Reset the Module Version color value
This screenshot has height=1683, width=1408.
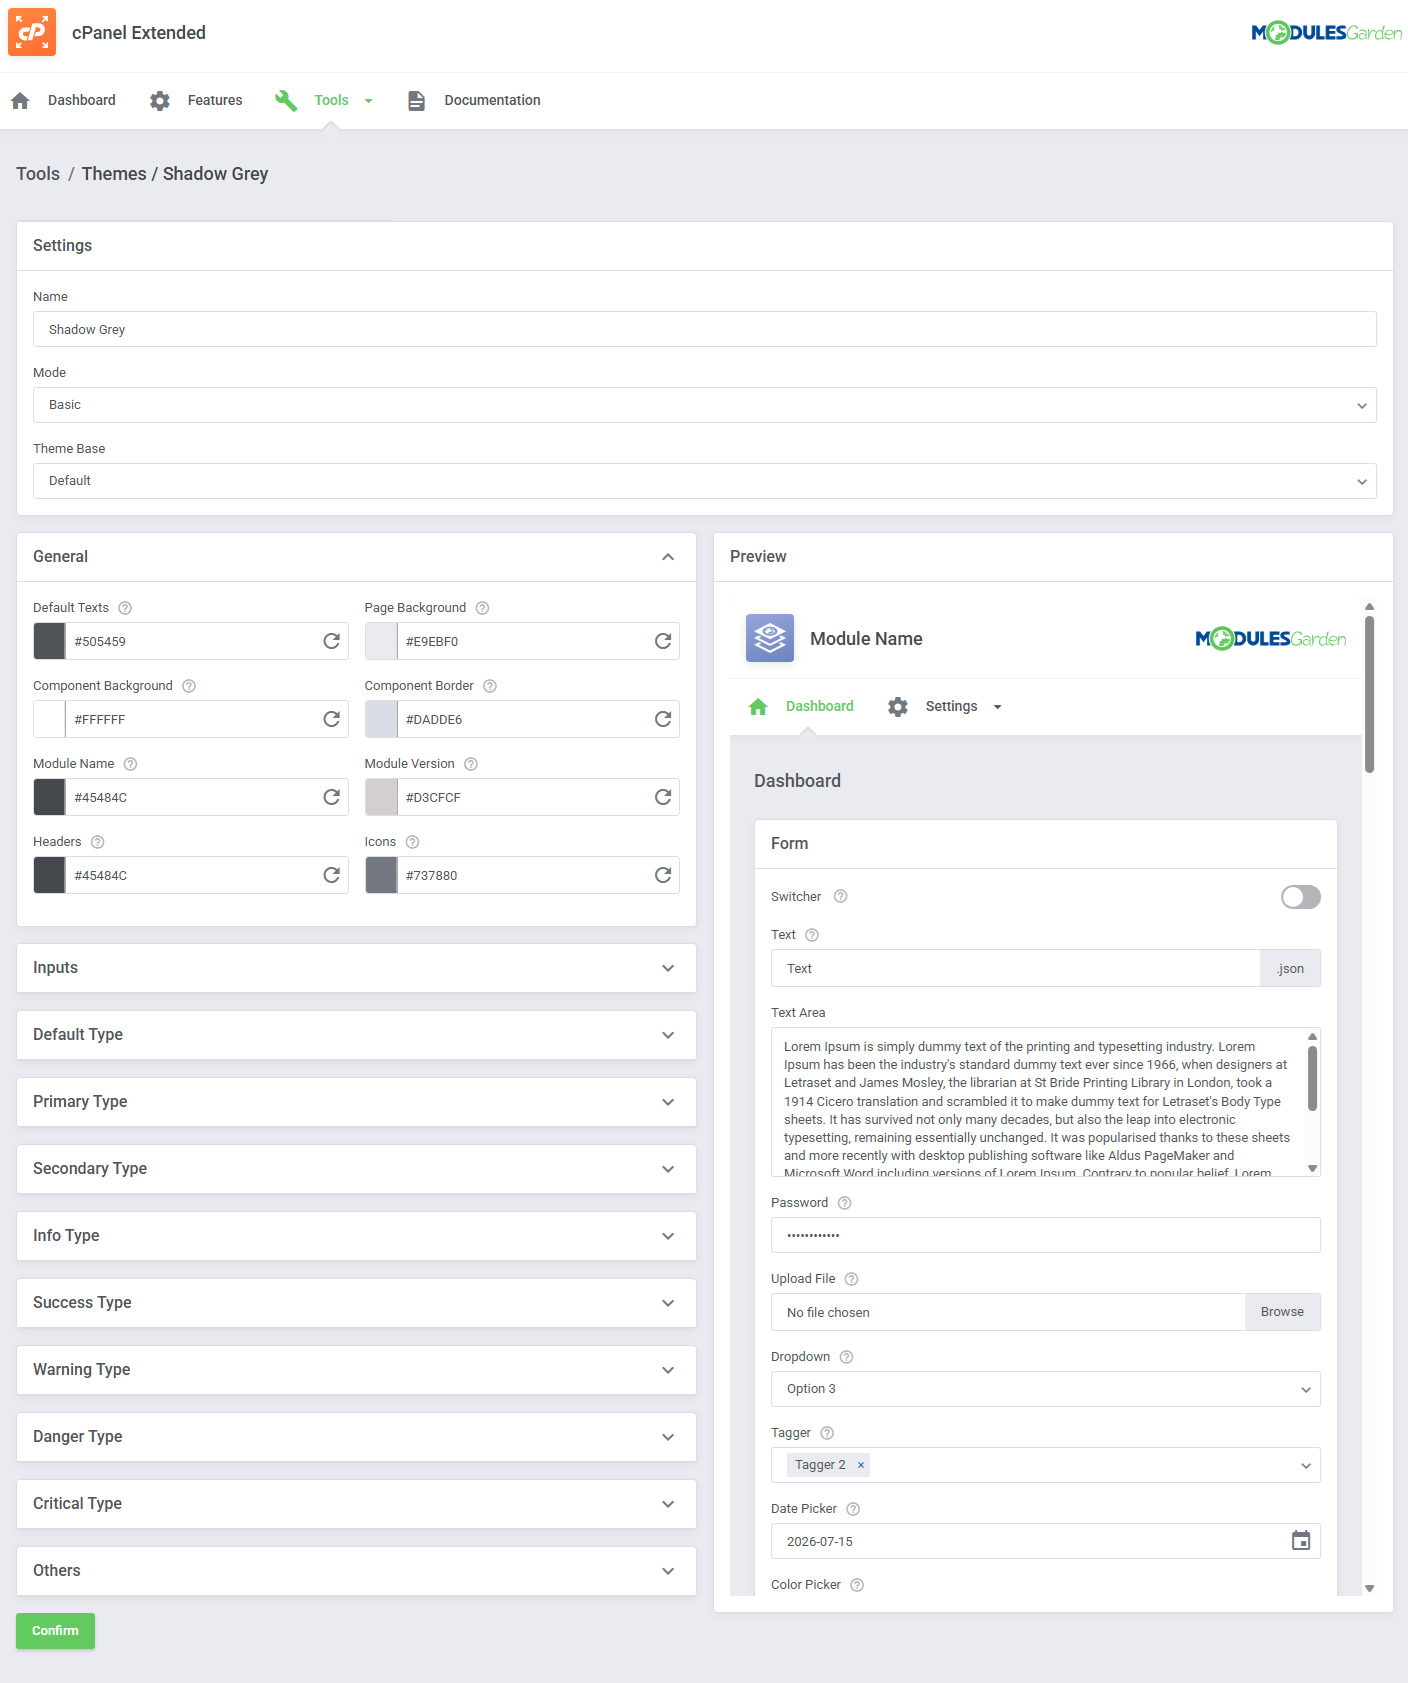click(x=662, y=797)
